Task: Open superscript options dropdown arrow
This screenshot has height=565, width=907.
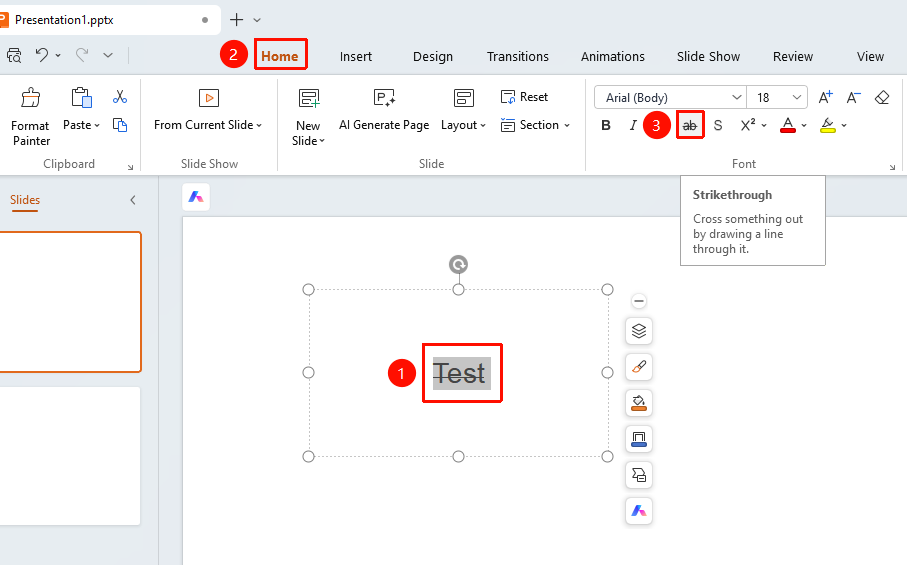Action: coord(764,125)
